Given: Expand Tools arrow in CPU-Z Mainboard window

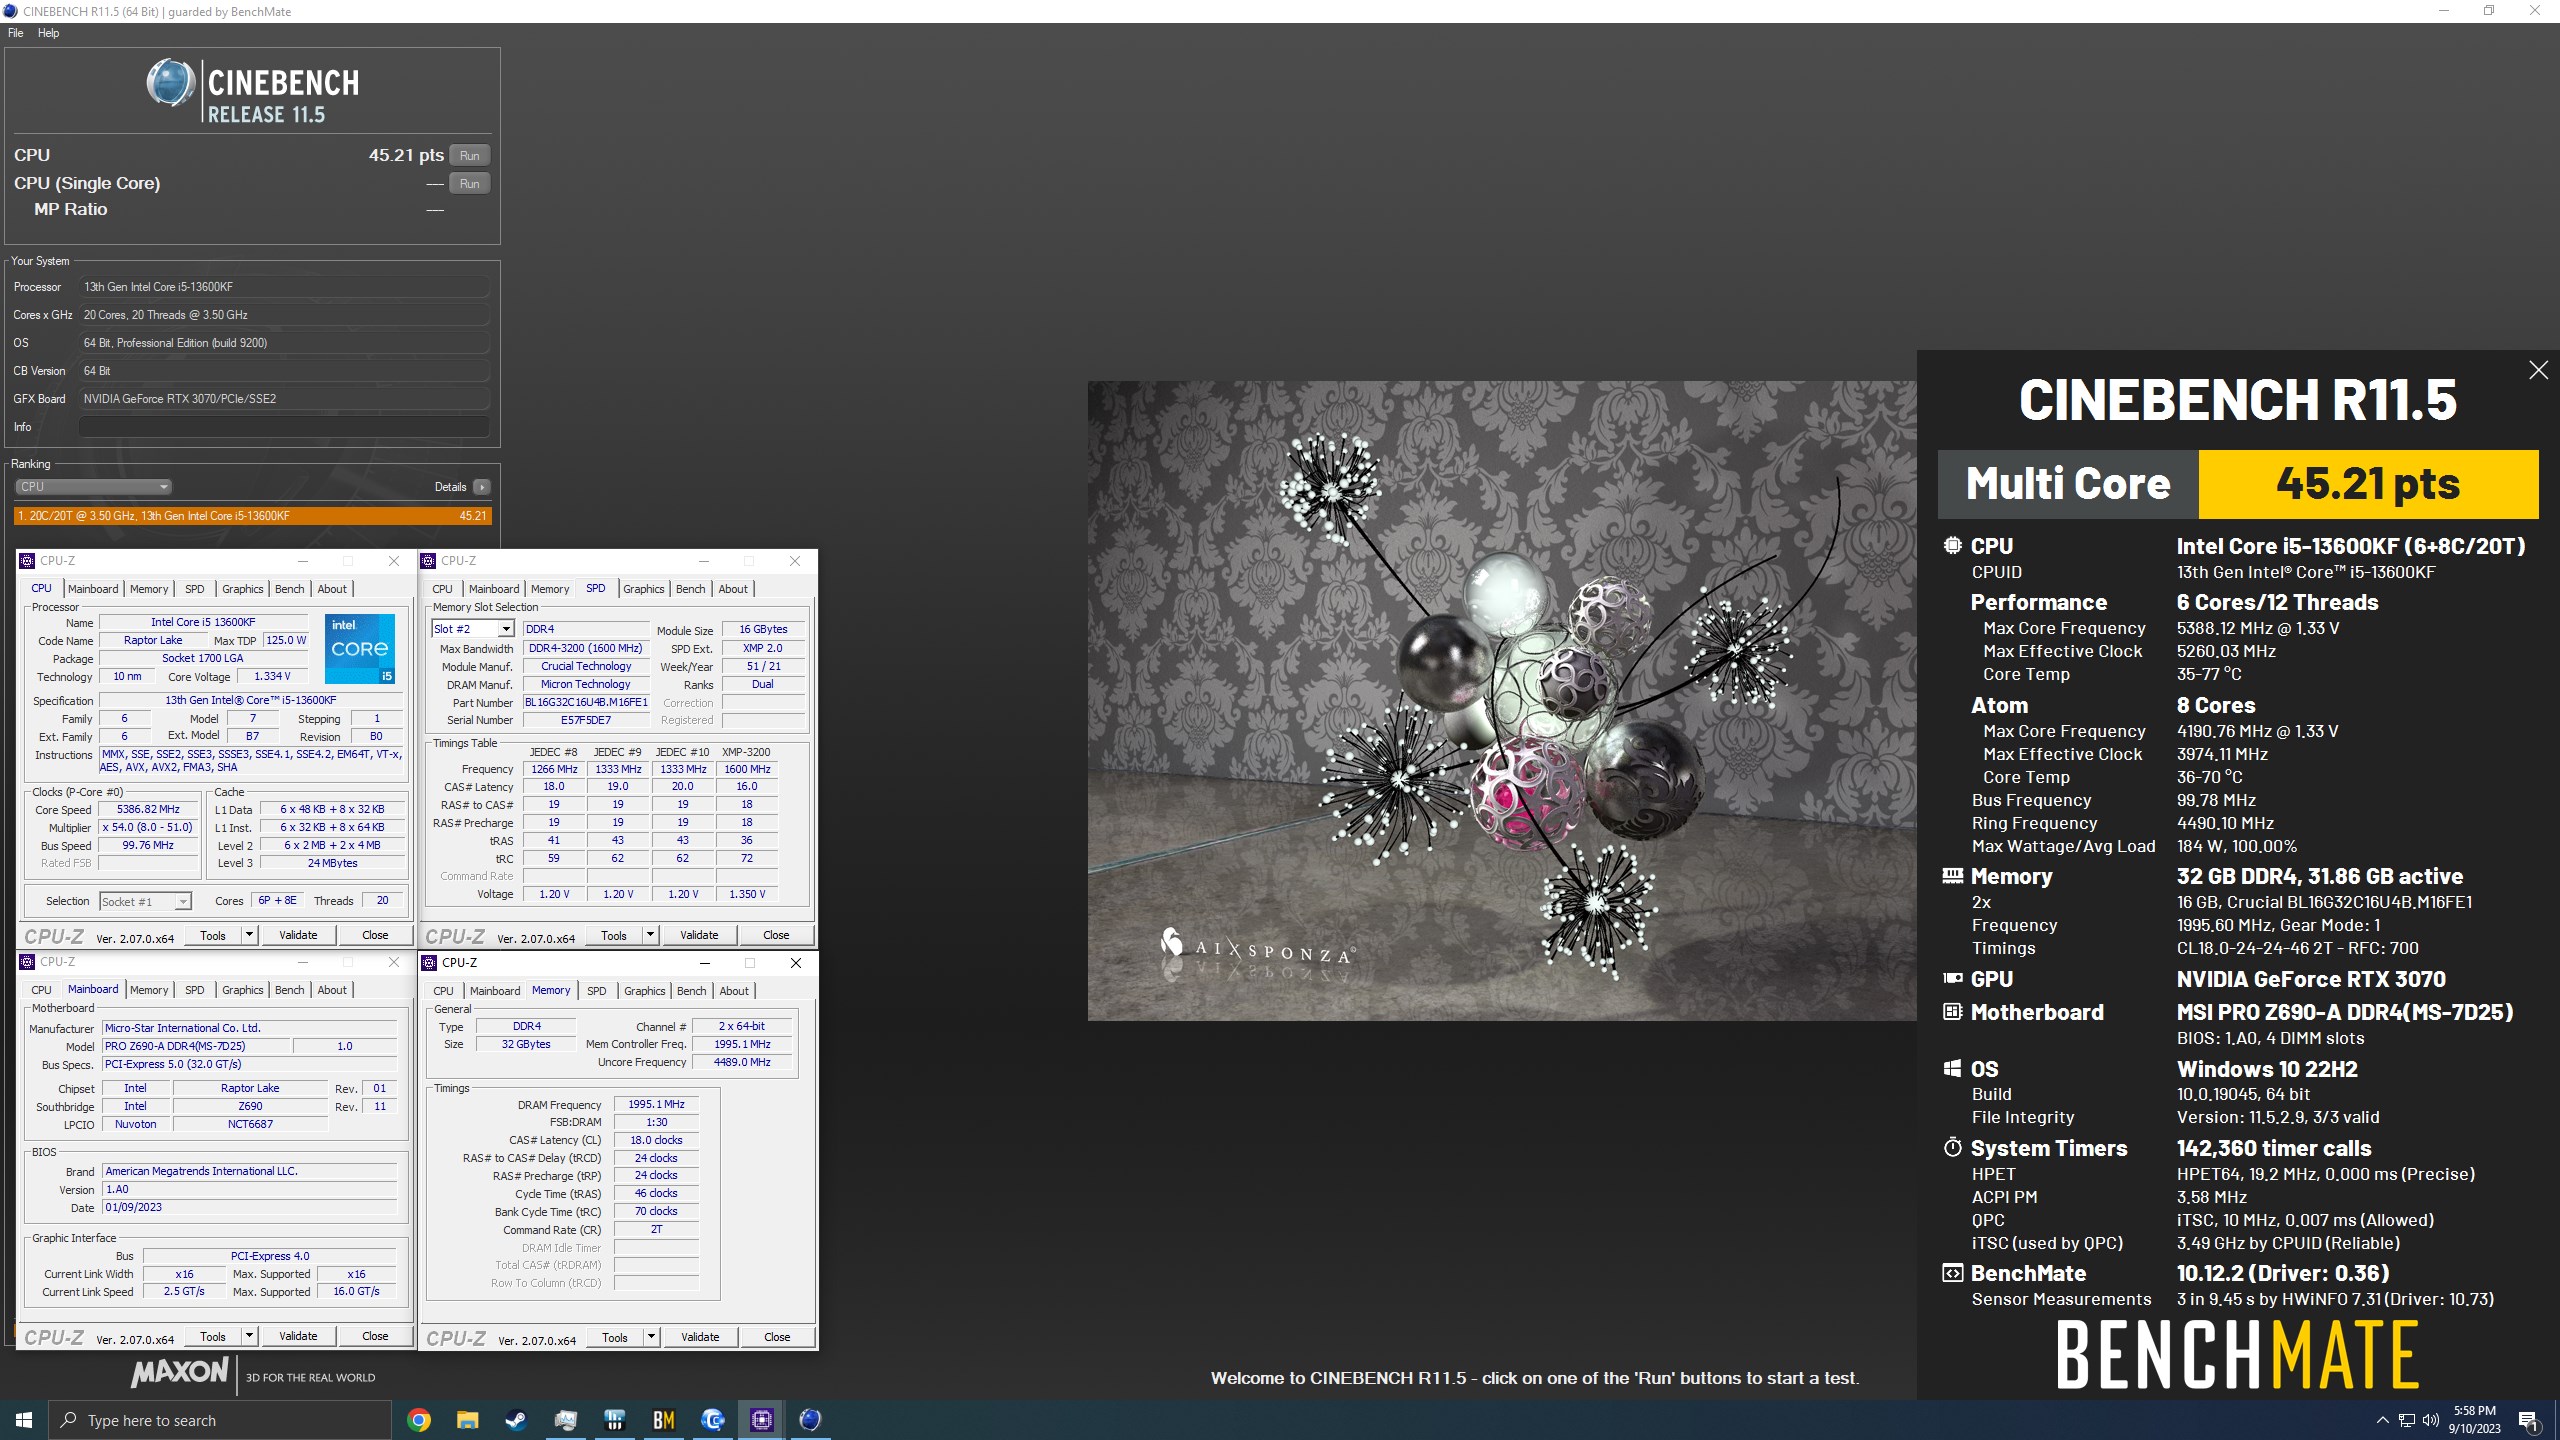Looking at the screenshot, I should pyautogui.click(x=249, y=1336).
